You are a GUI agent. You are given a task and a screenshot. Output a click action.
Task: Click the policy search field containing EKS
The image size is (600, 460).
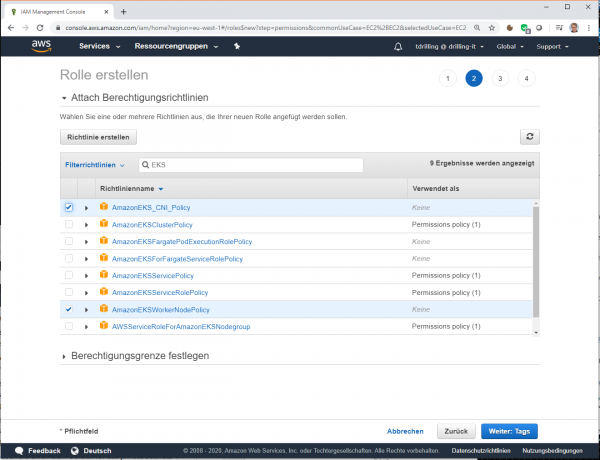251,165
